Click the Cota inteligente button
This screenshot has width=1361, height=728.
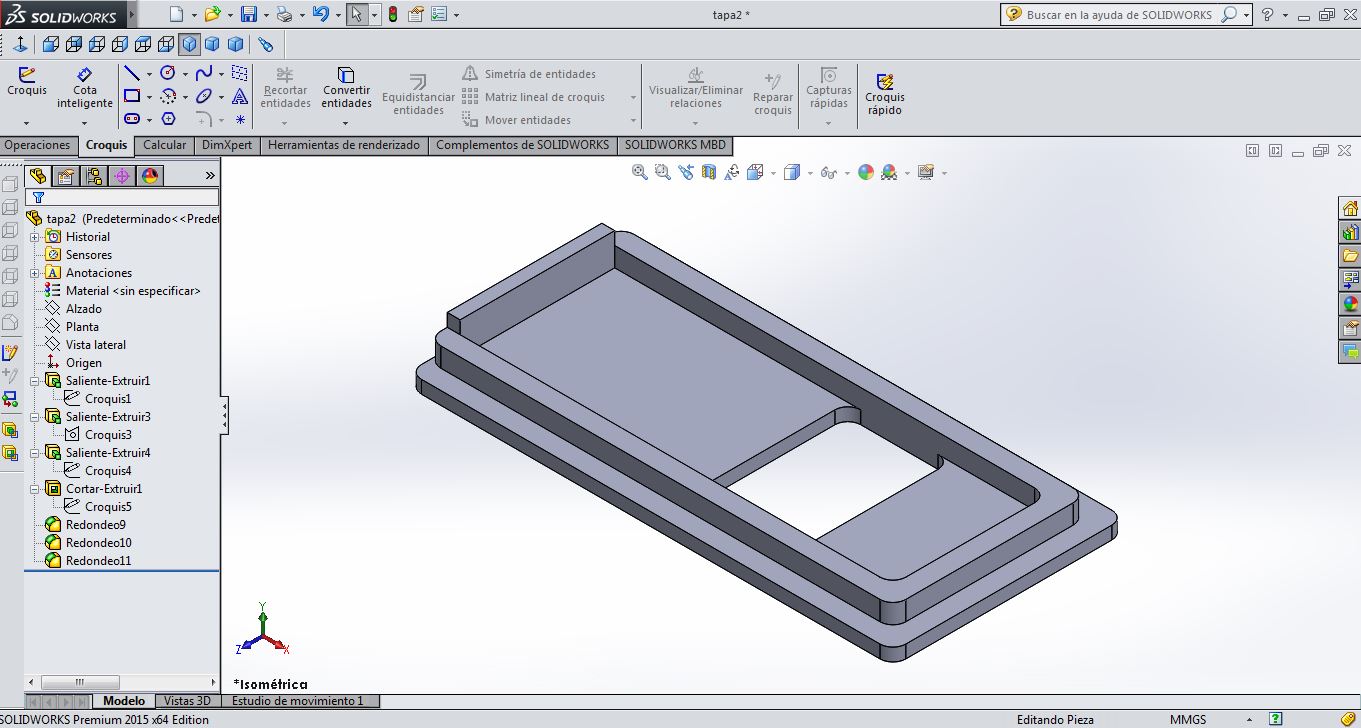click(85, 88)
